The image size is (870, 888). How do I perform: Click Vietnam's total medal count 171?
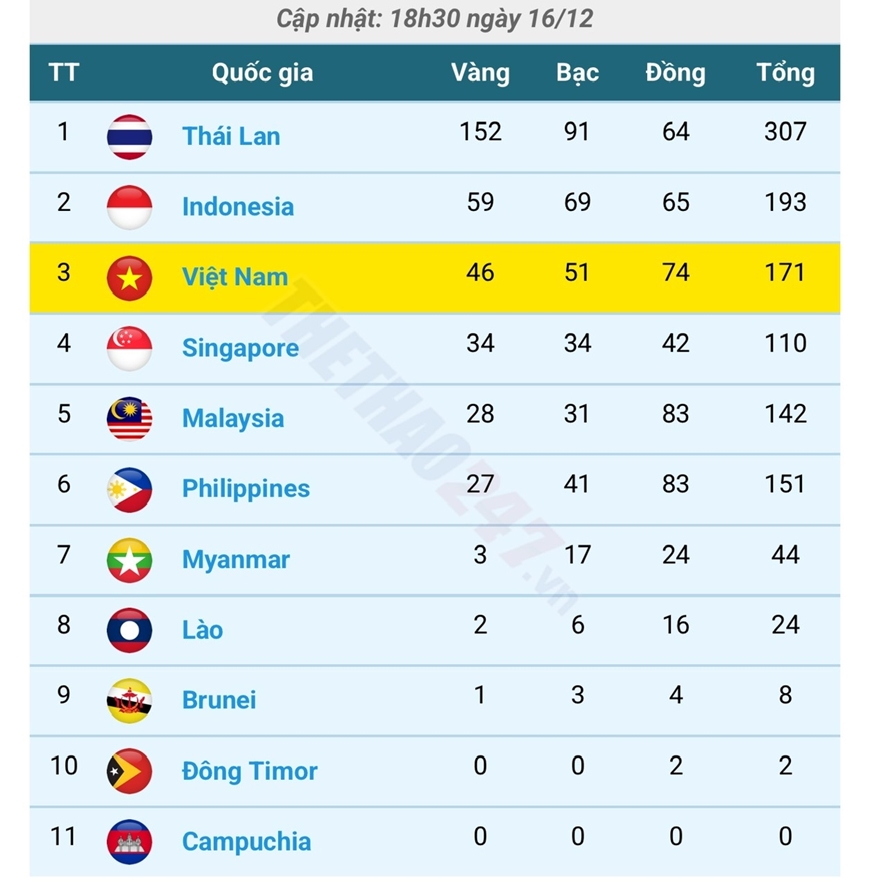(x=785, y=272)
